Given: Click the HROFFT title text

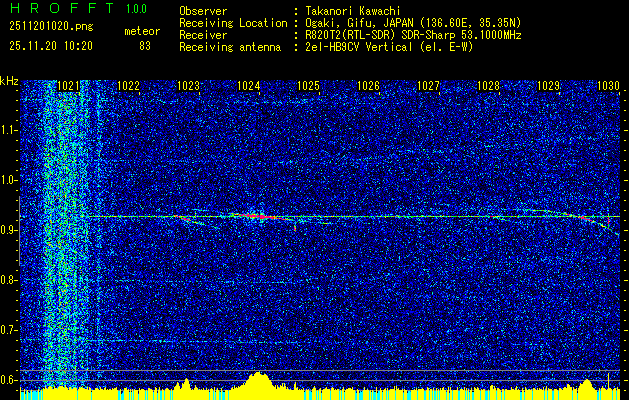Looking at the screenshot, I should 61,8.
